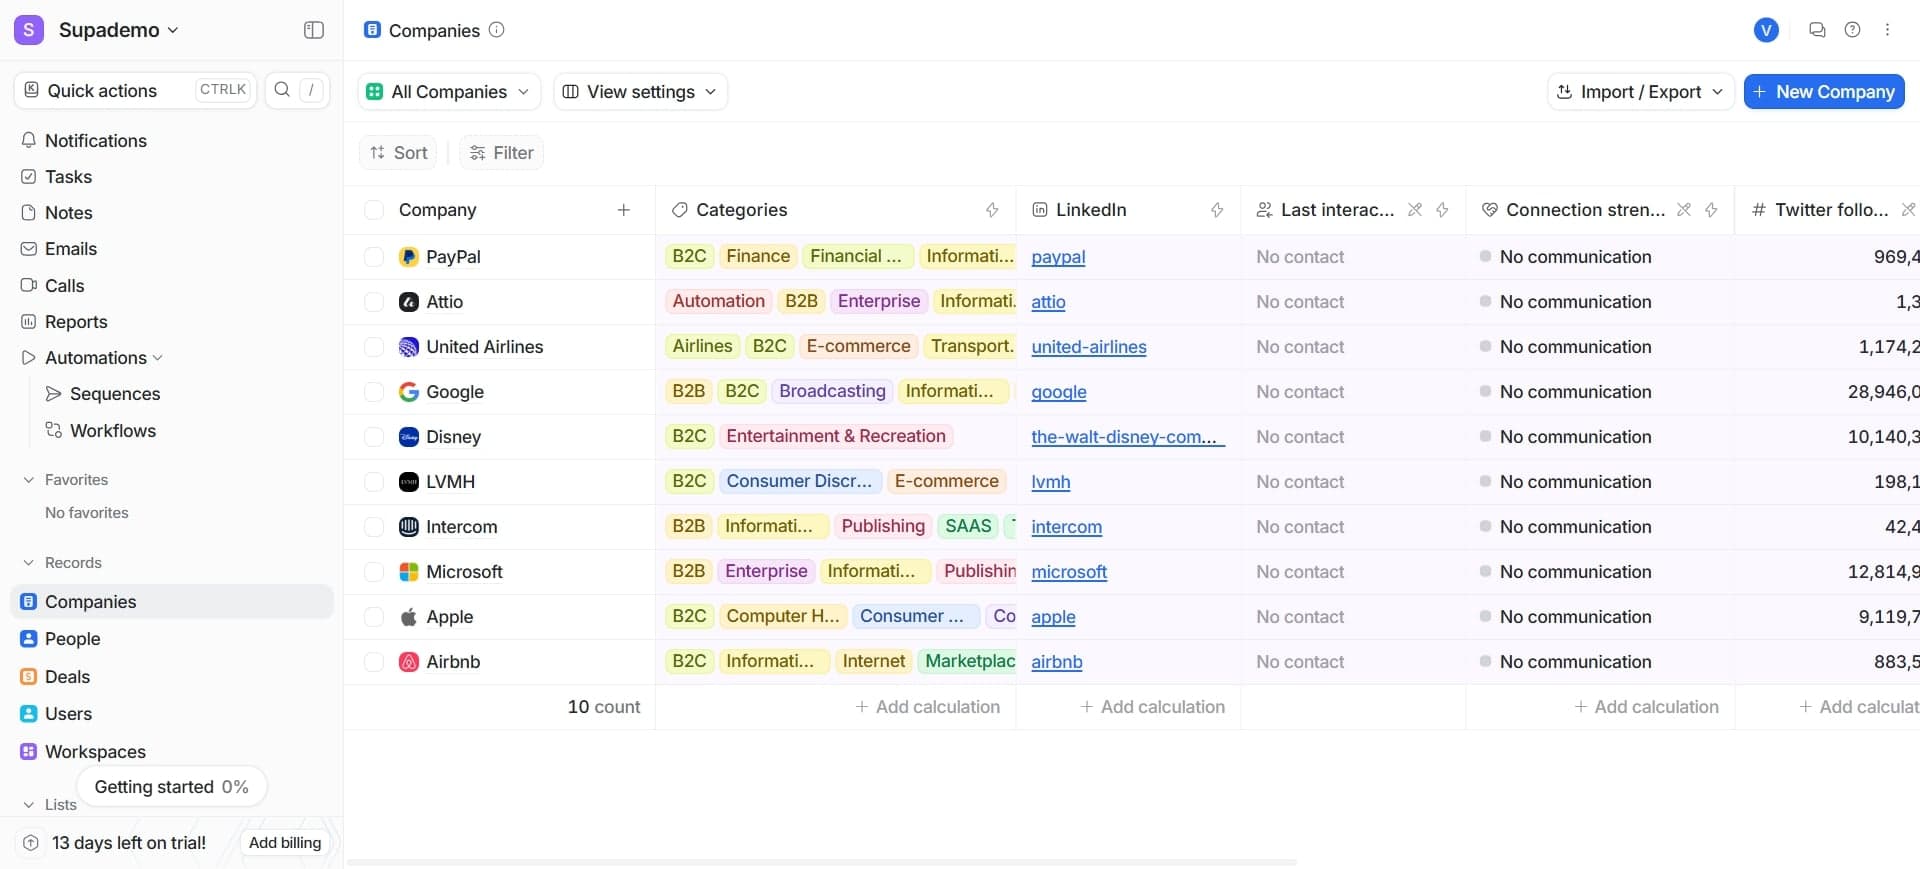Image resolution: width=1920 pixels, height=869 pixels.
Task: Open the Import / Export dropdown
Action: pyautogui.click(x=1640, y=92)
